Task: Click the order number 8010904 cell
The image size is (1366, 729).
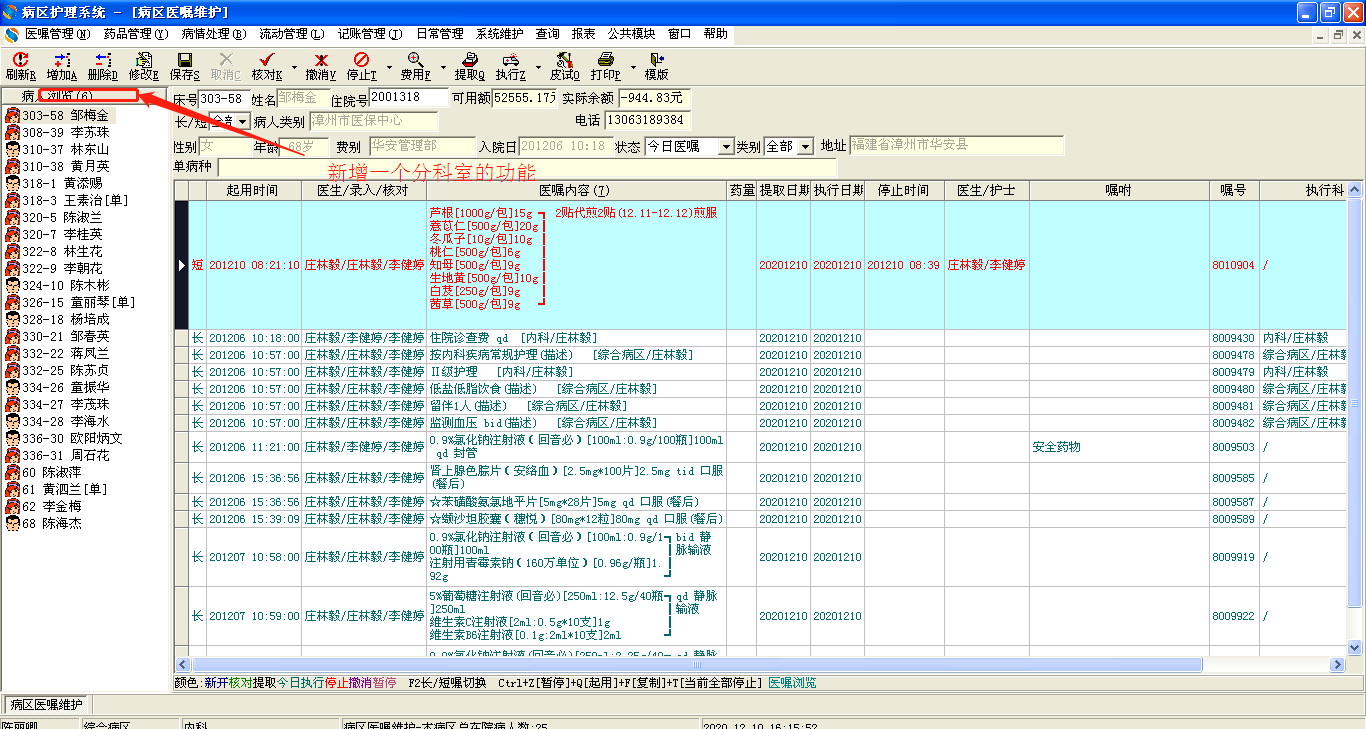Action: point(1234,266)
